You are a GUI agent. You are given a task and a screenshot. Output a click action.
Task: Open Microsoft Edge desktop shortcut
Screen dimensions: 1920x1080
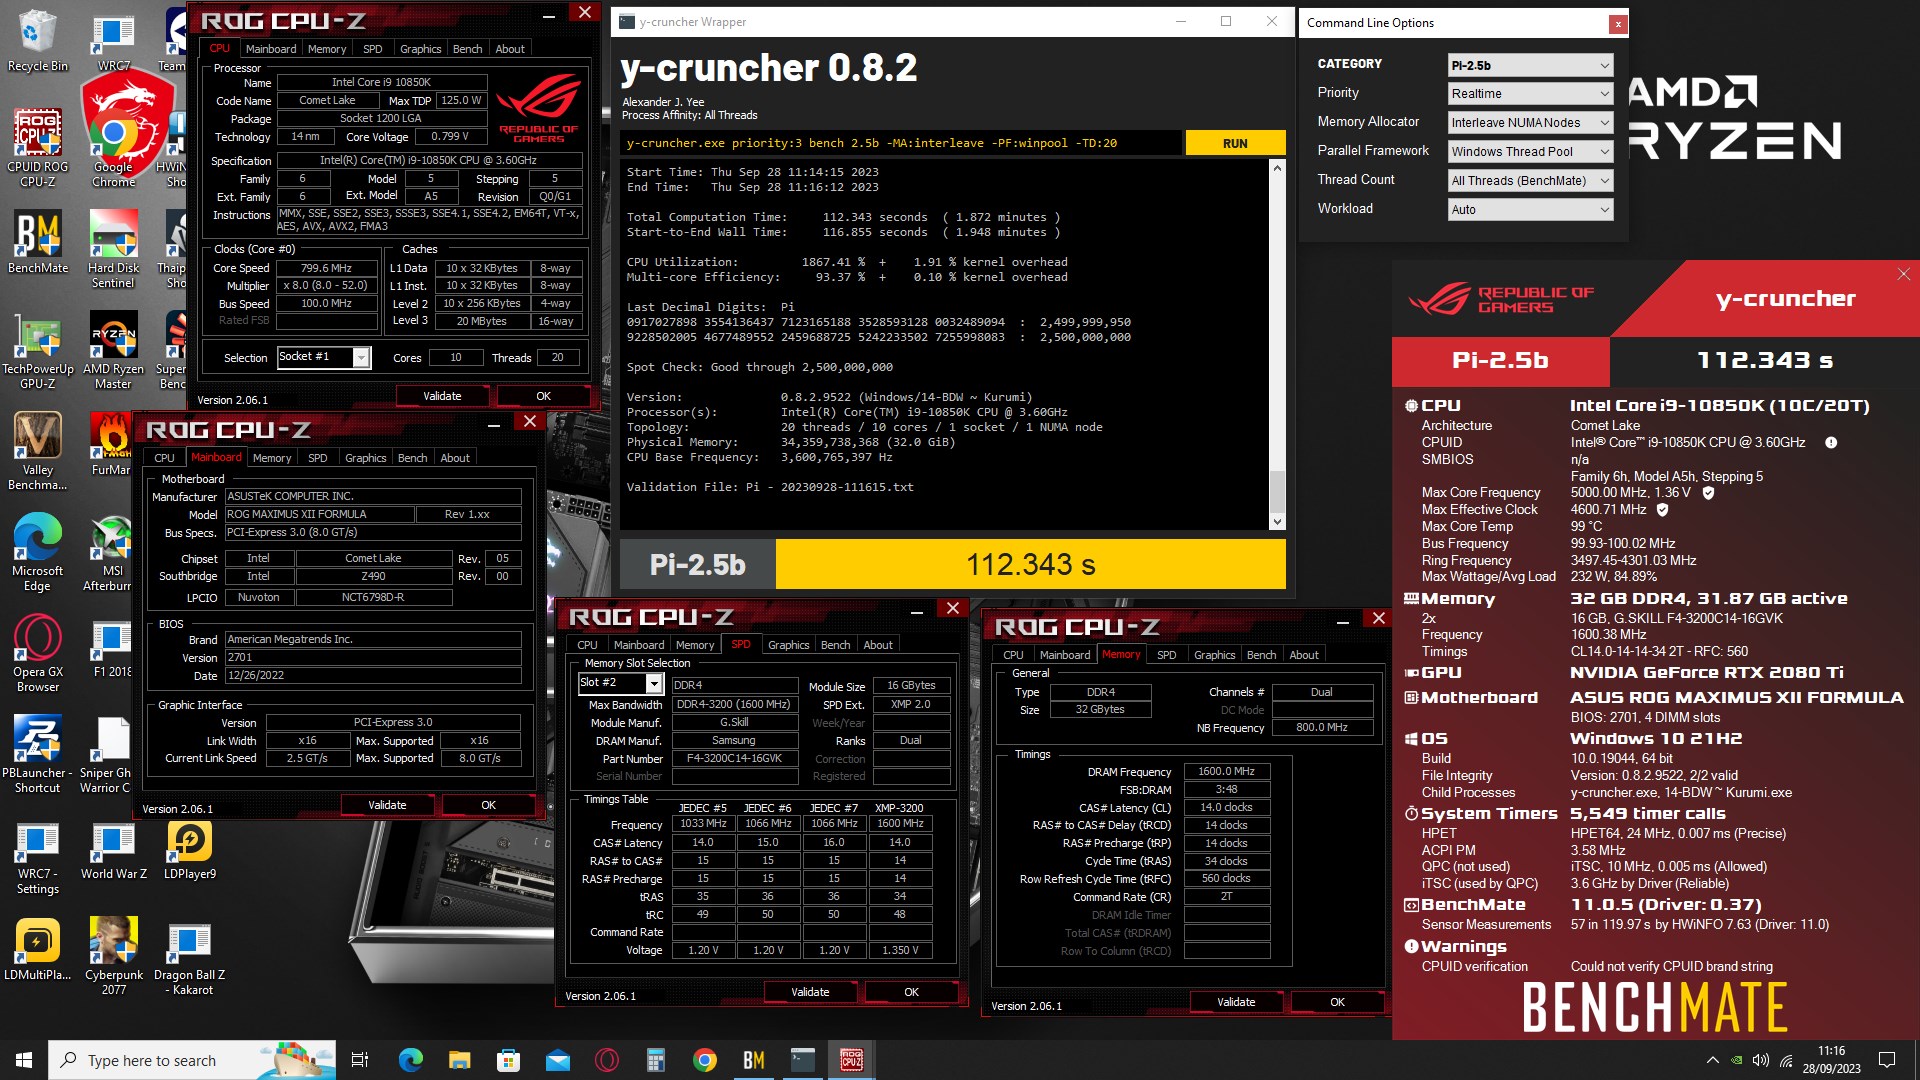pos(37,552)
